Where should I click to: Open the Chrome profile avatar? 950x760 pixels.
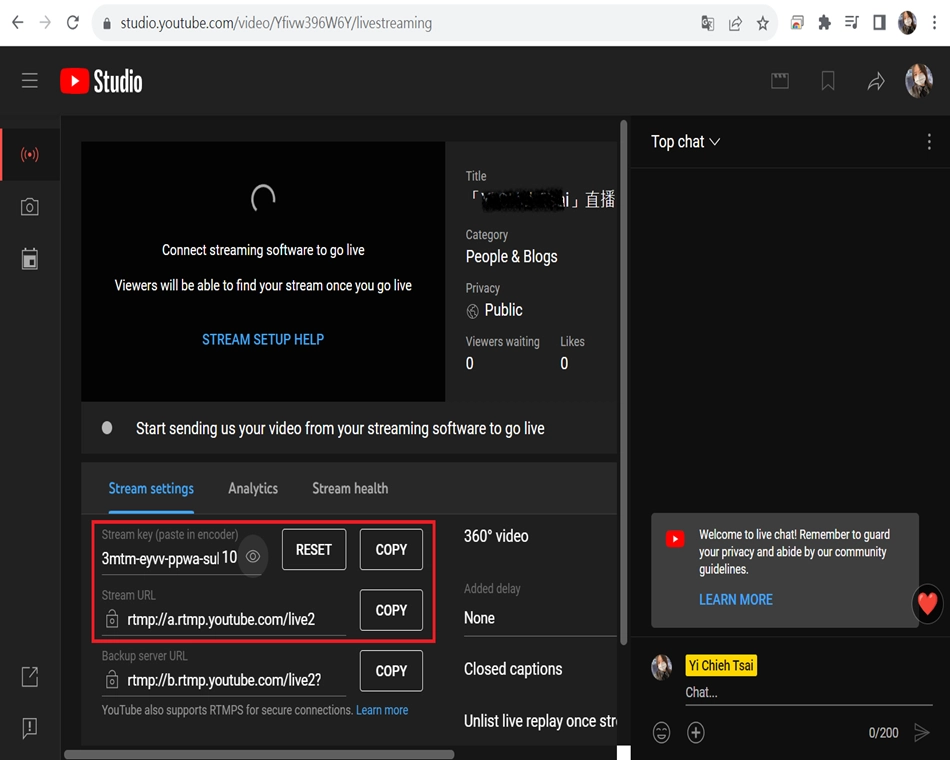click(907, 23)
